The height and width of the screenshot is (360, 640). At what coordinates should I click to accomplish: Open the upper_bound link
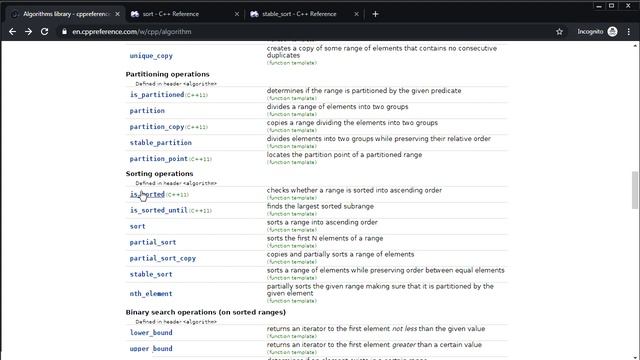[151, 349]
